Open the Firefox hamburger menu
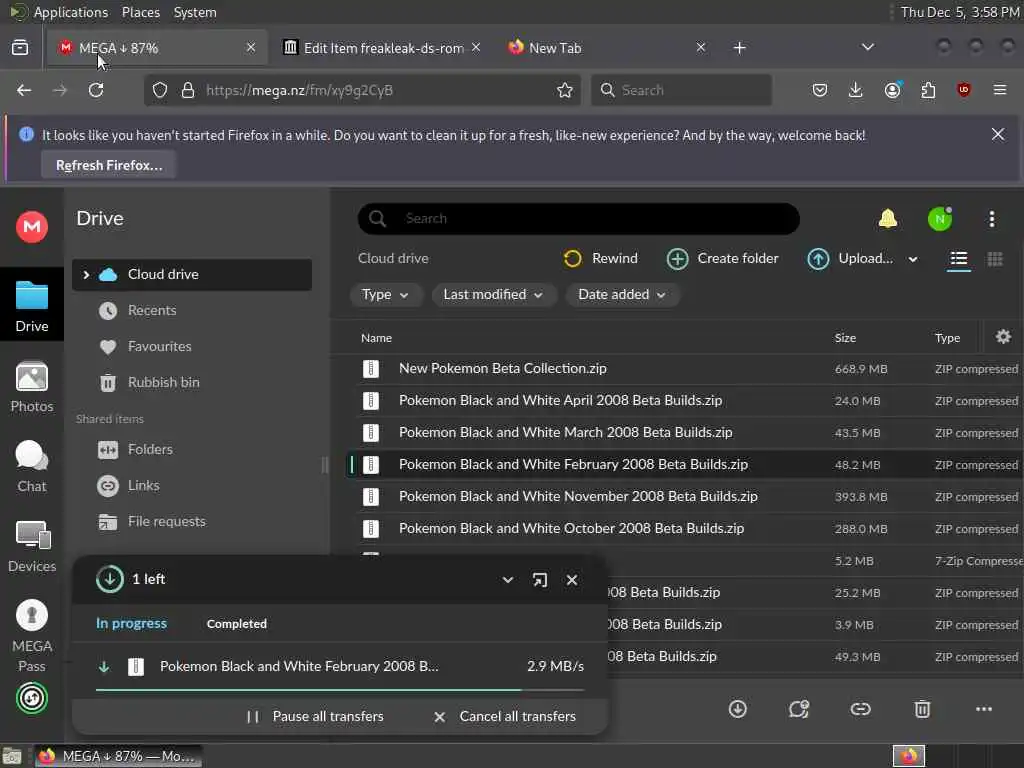Viewport: 1024px width, 768px height. click(x=999, y=90)
